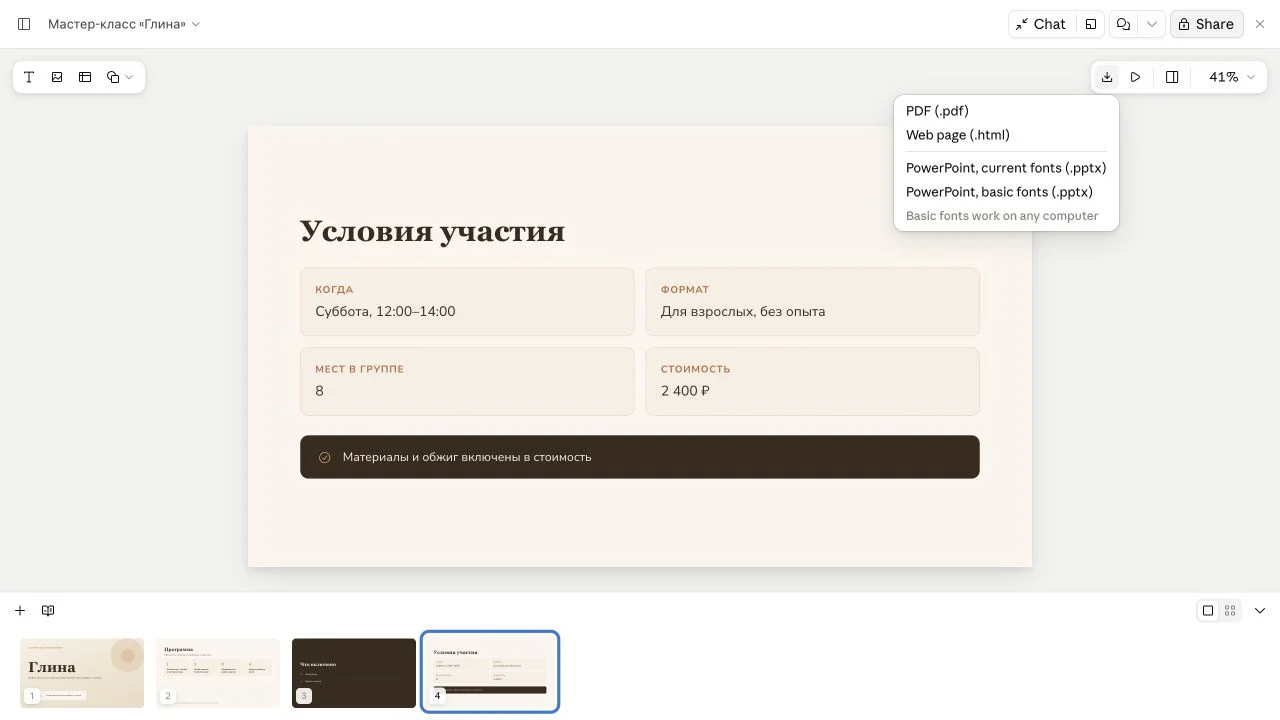Open the speaker notes book icon

48,611
